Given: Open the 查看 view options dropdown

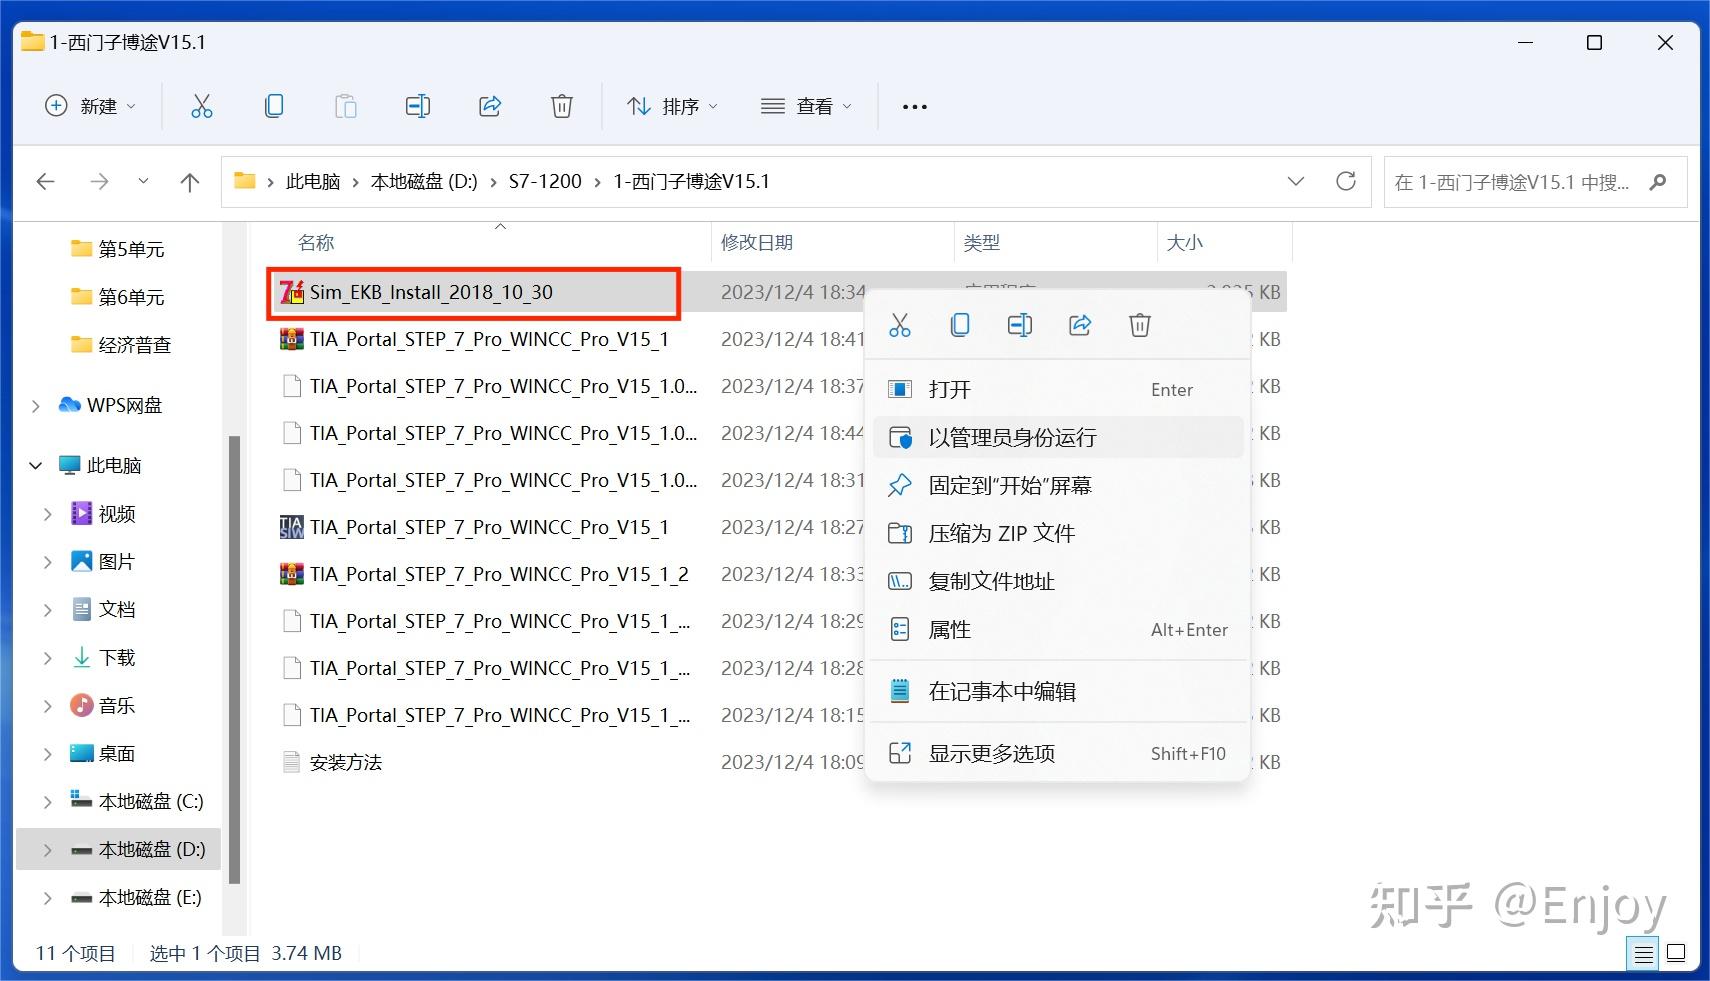Looking at the screenshot, I should click(806, 106).
